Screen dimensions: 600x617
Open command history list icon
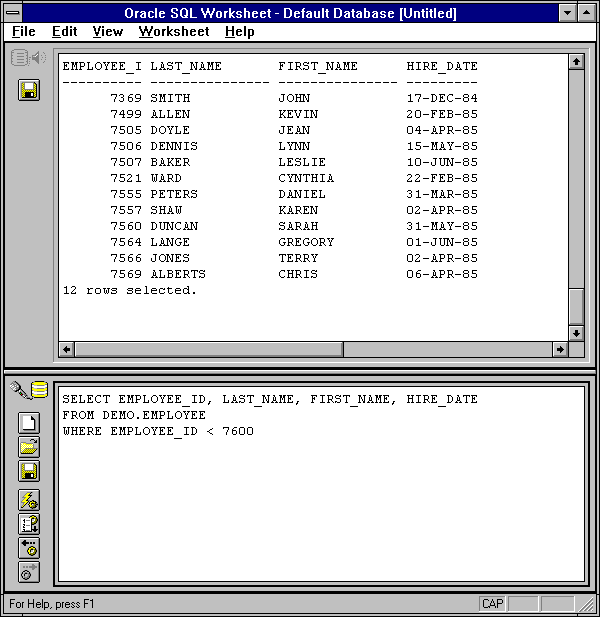29,524
